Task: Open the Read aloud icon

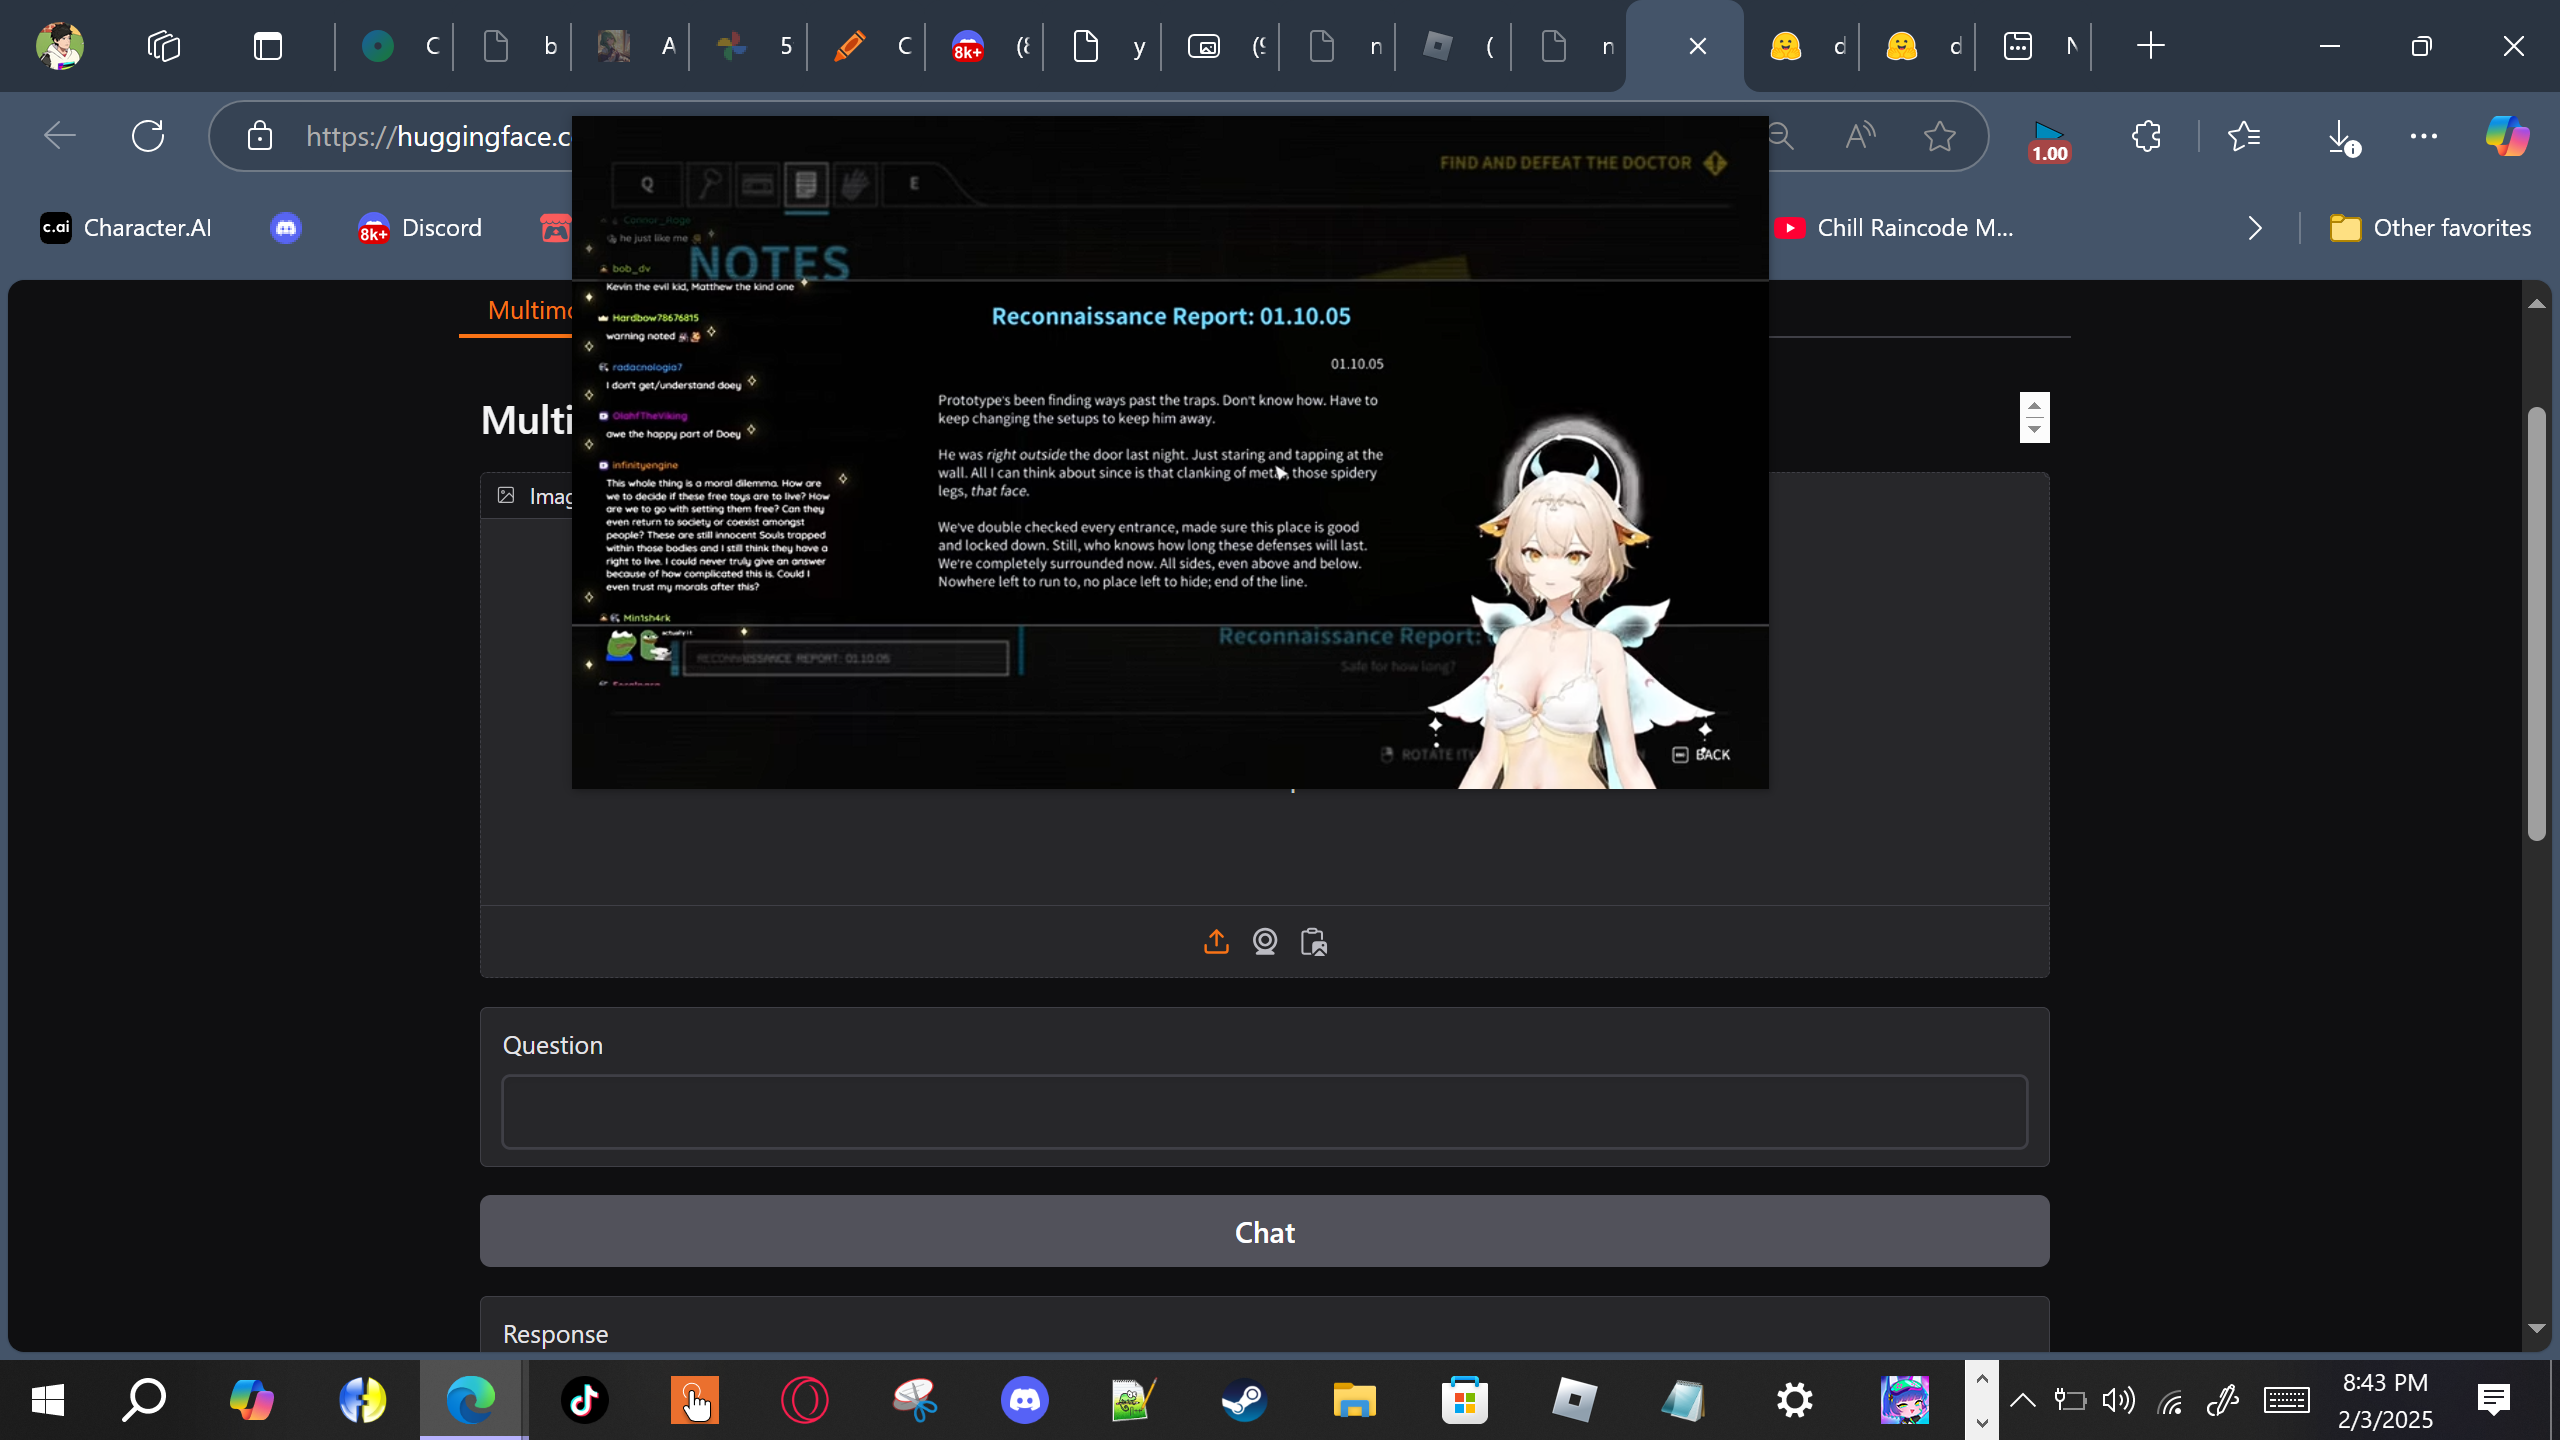Action: point(1860,136)
